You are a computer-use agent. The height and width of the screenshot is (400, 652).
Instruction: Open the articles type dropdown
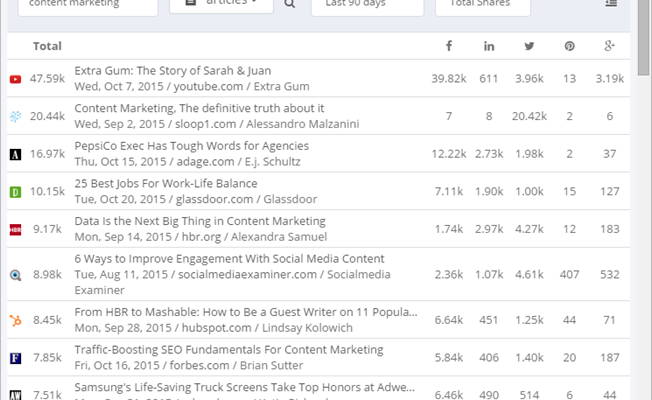tap(221, 5)
